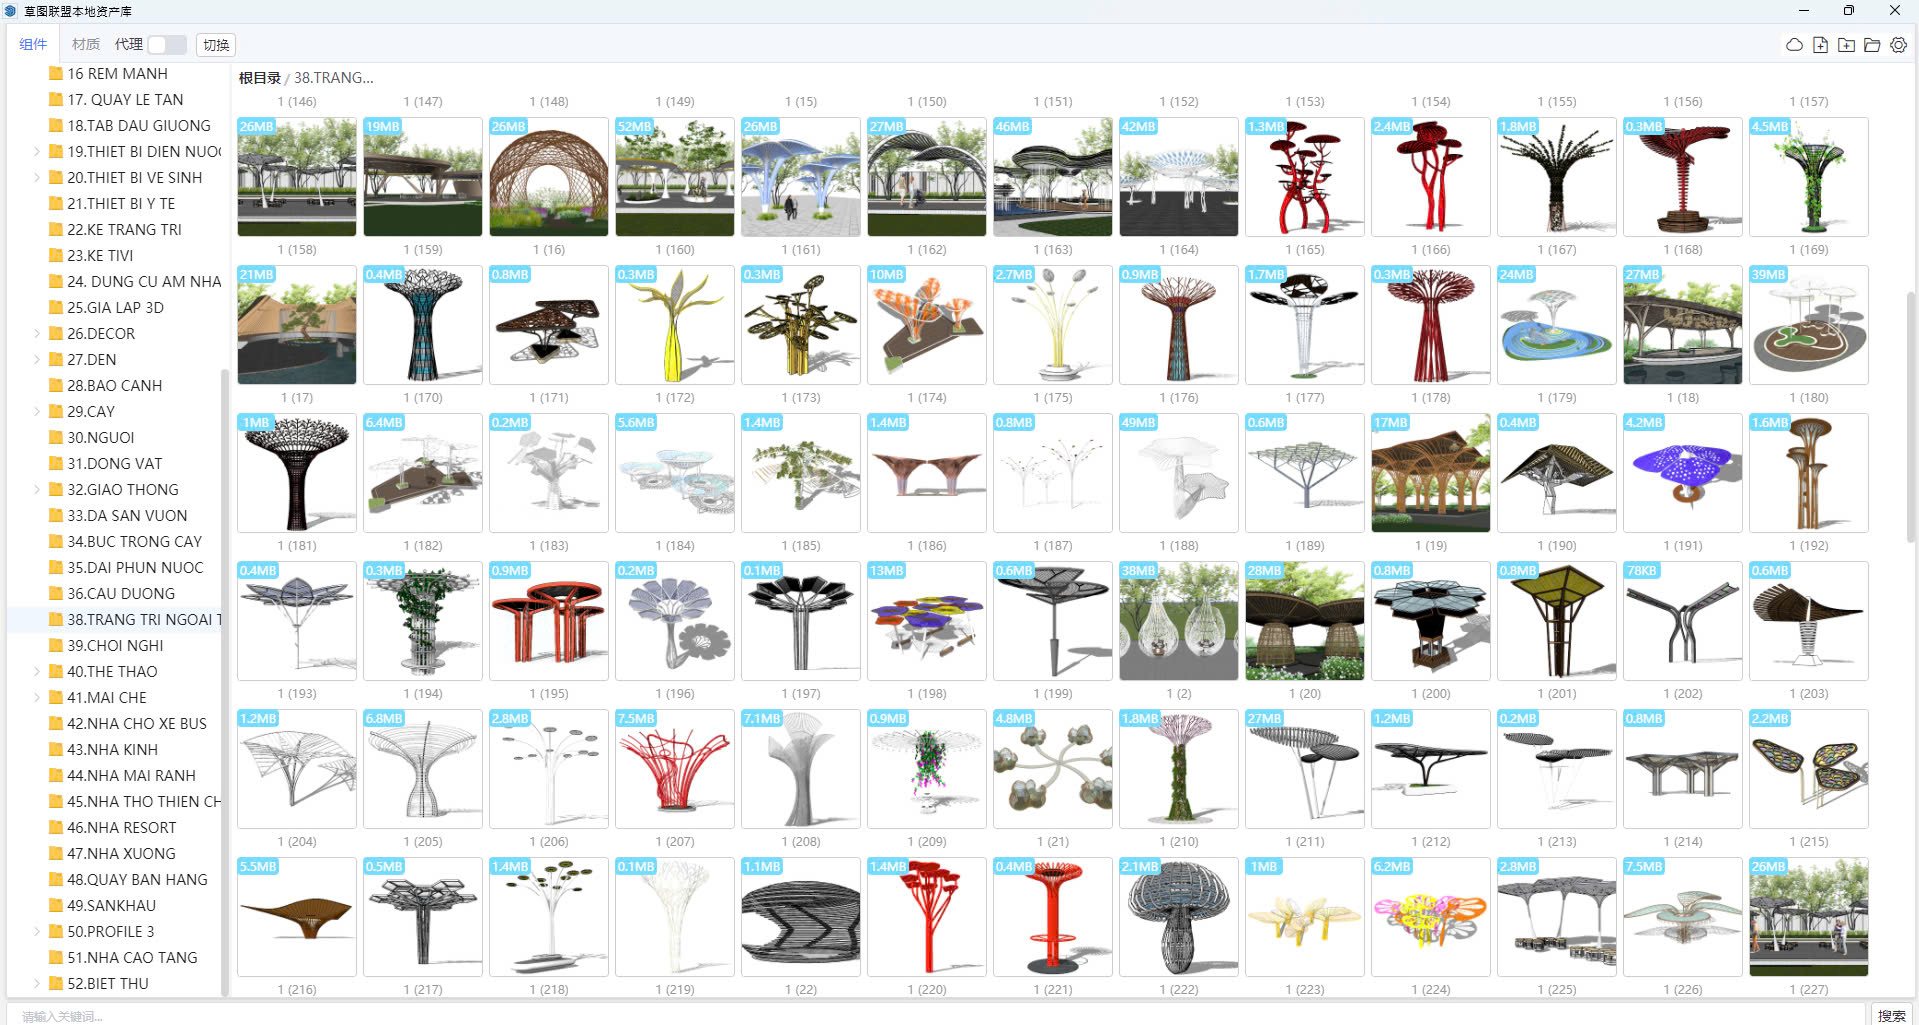Image resolution: width=1919 pixels, height=1025 pixels.
Task: Open the 39.CHOI NGHI folder
Action: (115, 646)
